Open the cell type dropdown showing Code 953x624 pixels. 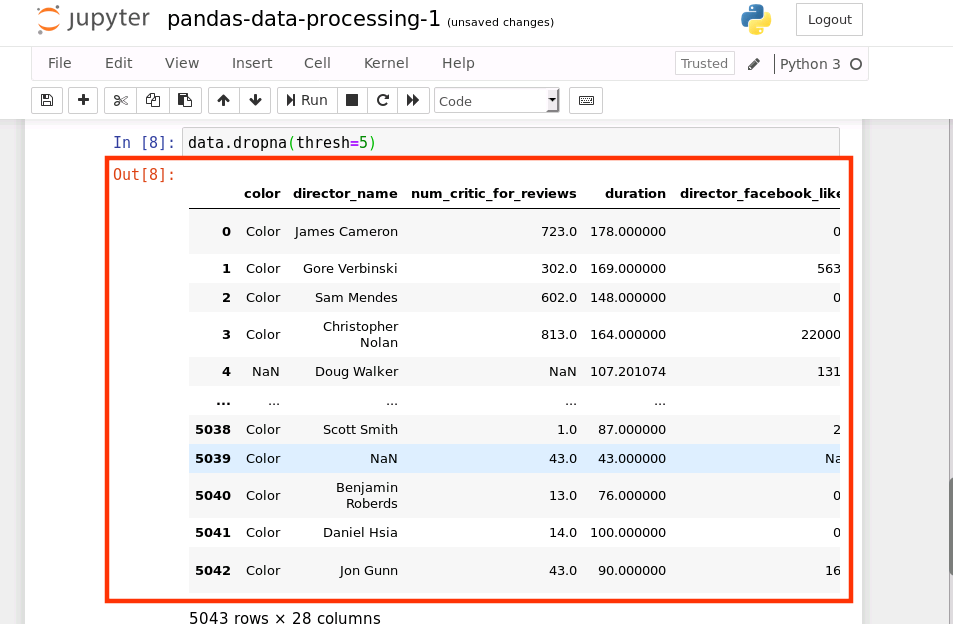pyautogui.click(x=497, y=100)
